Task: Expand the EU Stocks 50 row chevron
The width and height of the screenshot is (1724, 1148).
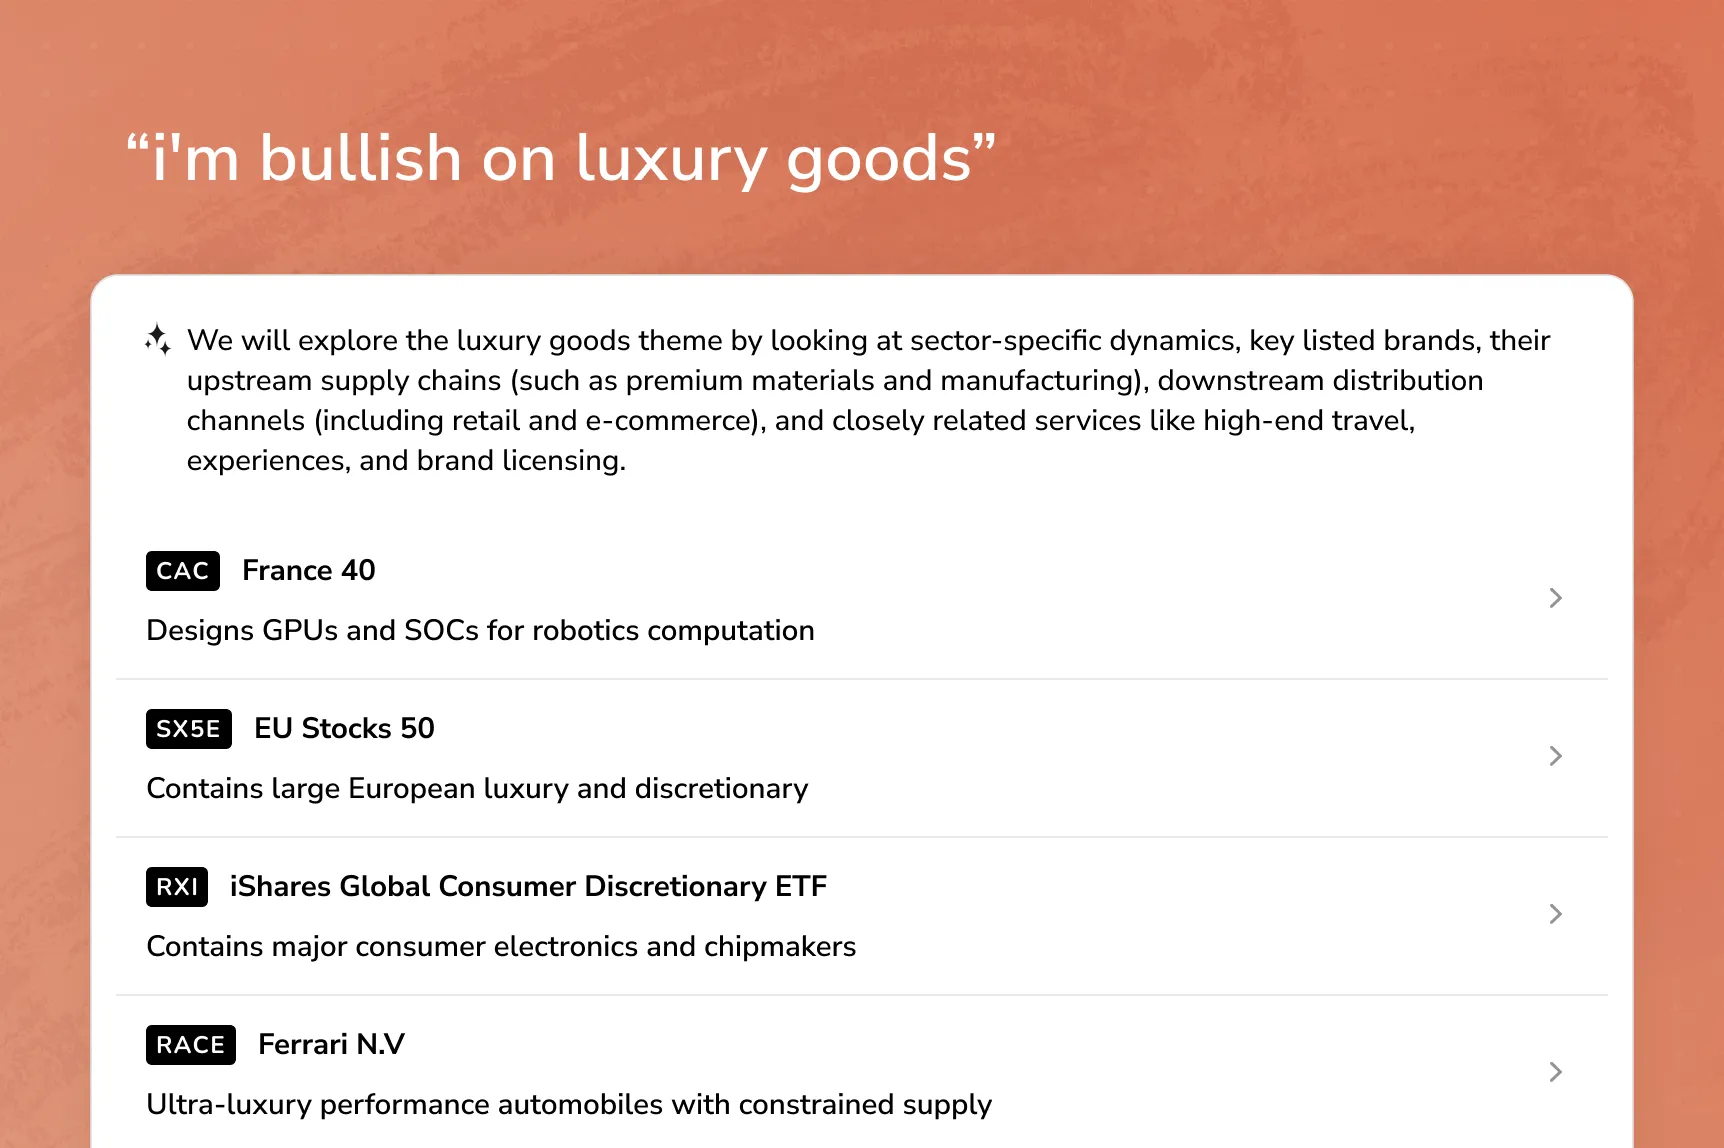Action: point(1555,756)
